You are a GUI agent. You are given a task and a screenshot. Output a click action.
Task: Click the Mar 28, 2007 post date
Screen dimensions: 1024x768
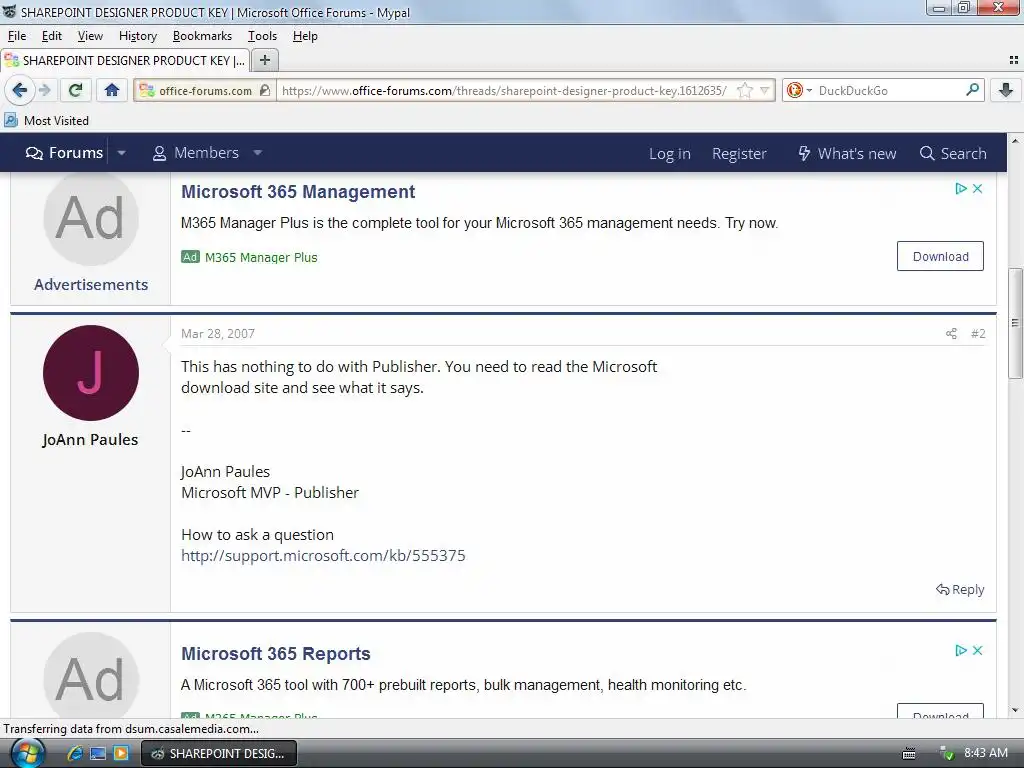pyautogui.click(x=217, y=334)
